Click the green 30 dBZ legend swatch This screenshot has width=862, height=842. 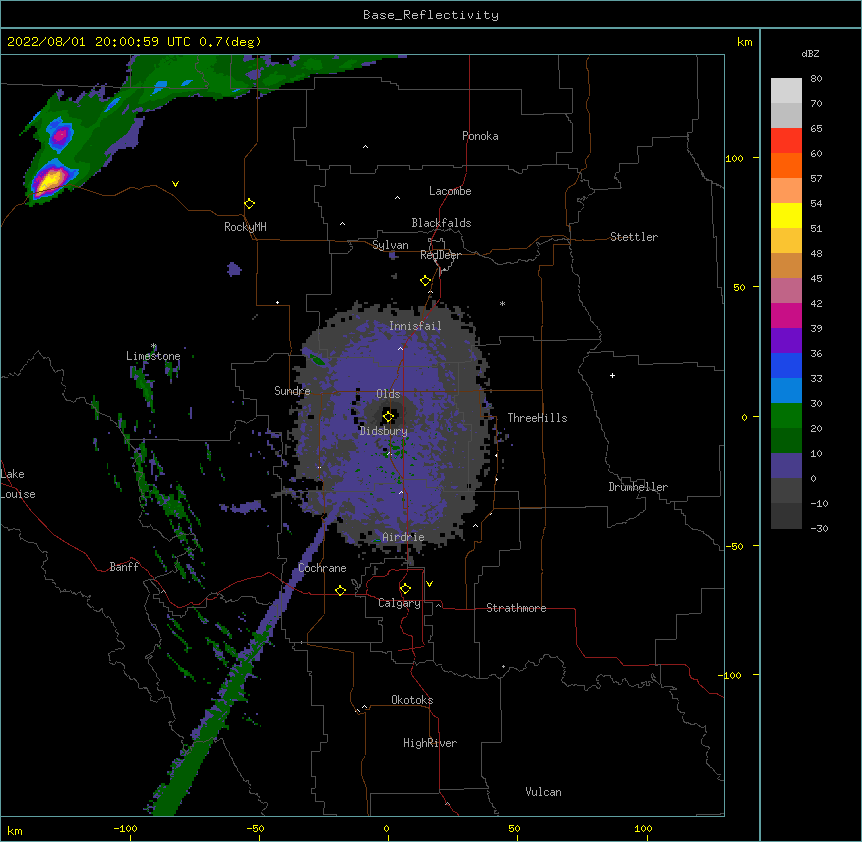786,416
